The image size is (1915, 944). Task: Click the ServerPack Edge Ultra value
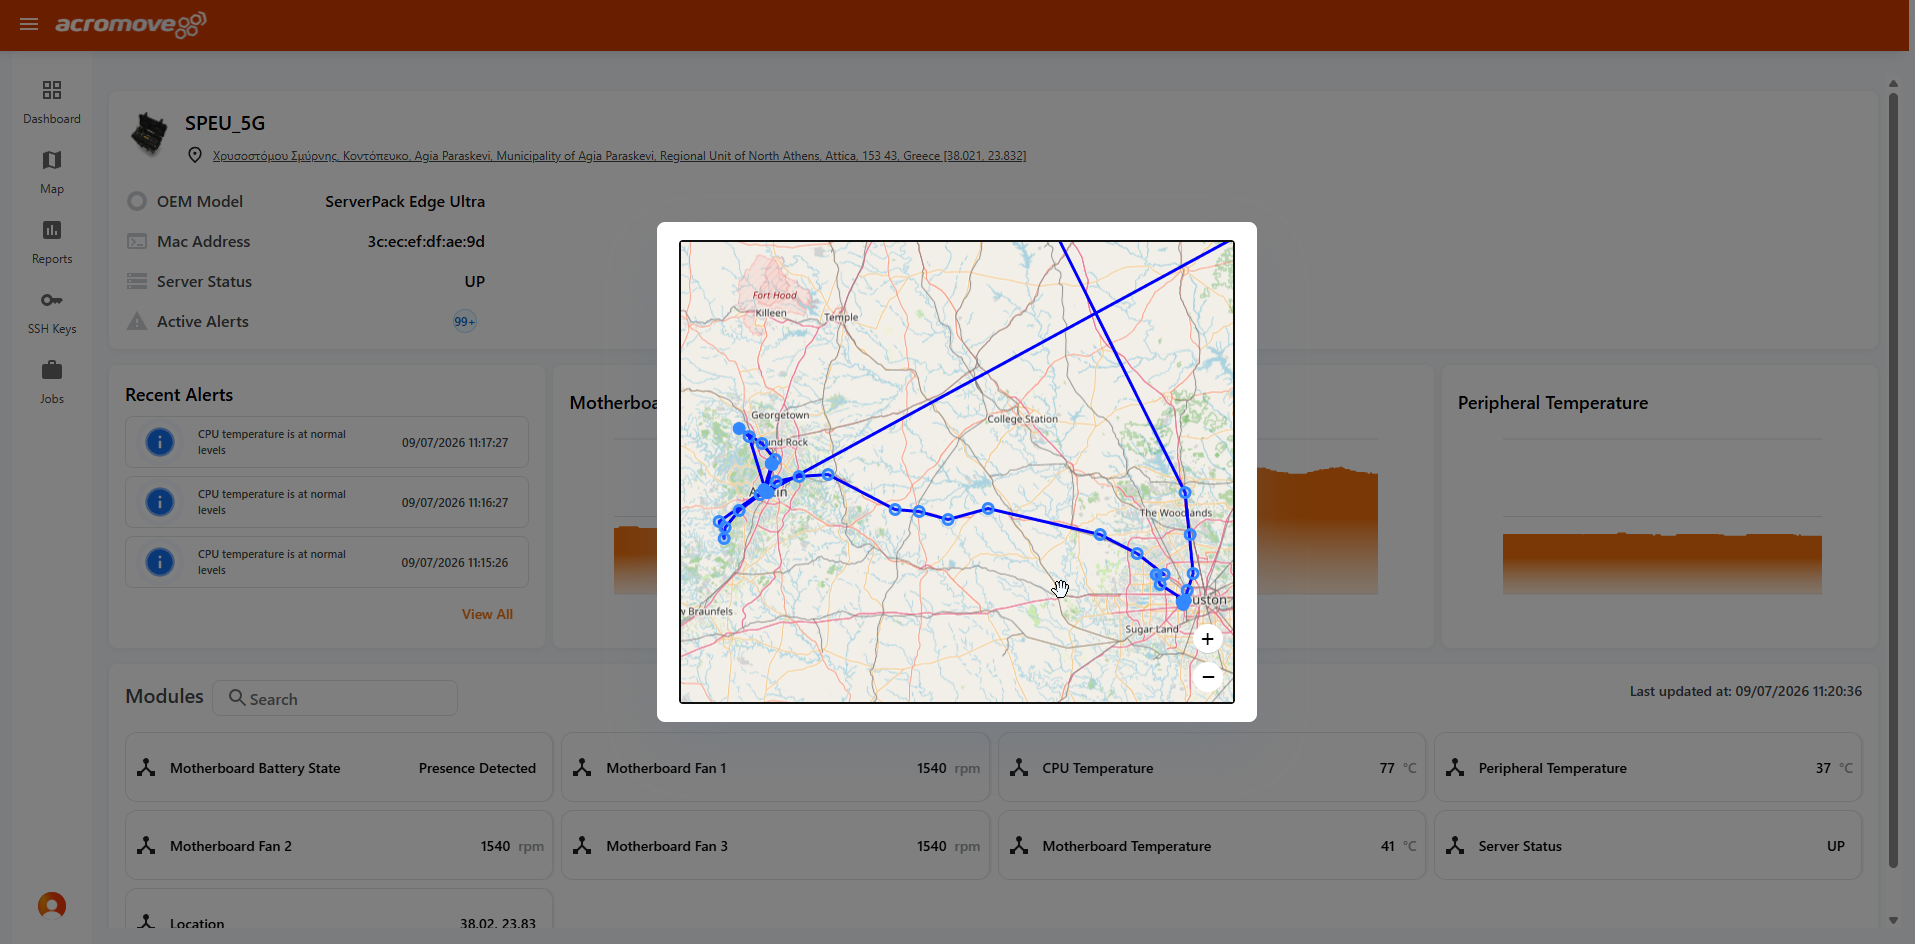point(405,201)
